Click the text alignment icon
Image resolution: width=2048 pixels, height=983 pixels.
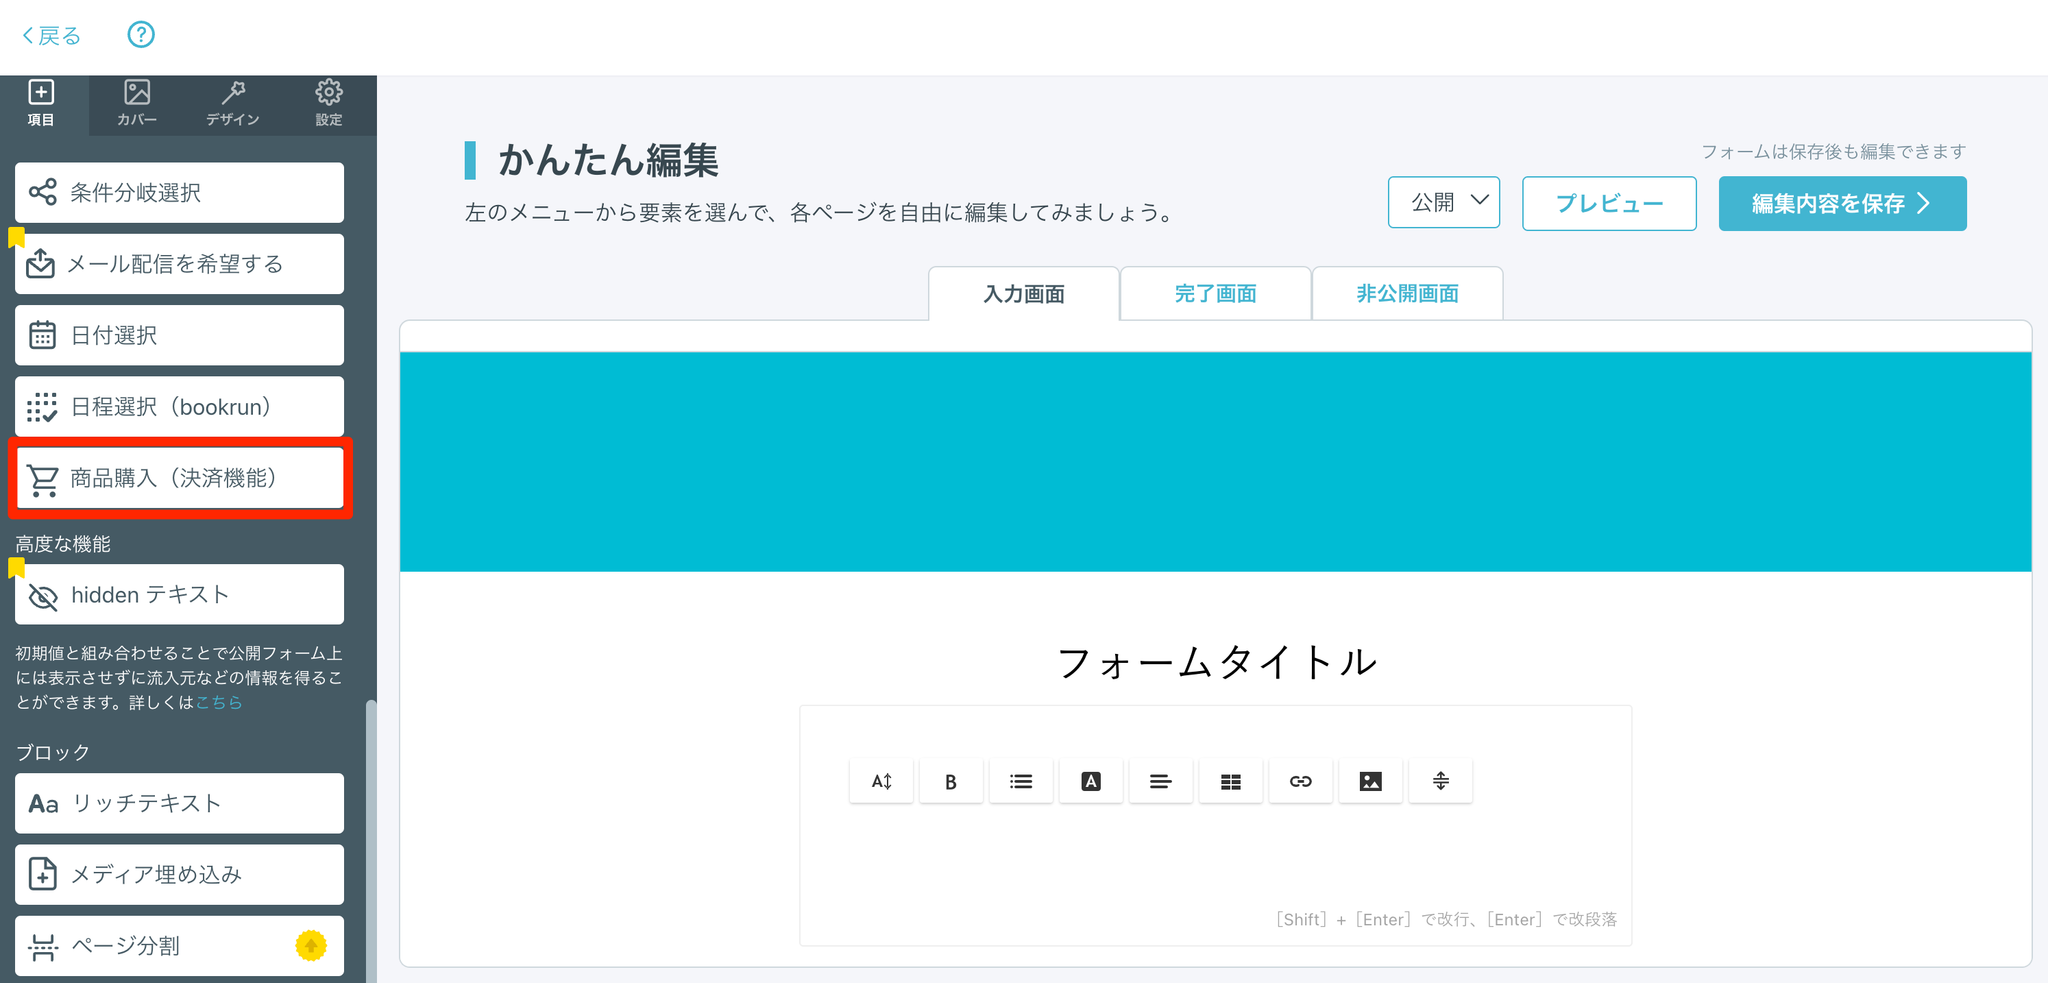(x=1160, y=782)
